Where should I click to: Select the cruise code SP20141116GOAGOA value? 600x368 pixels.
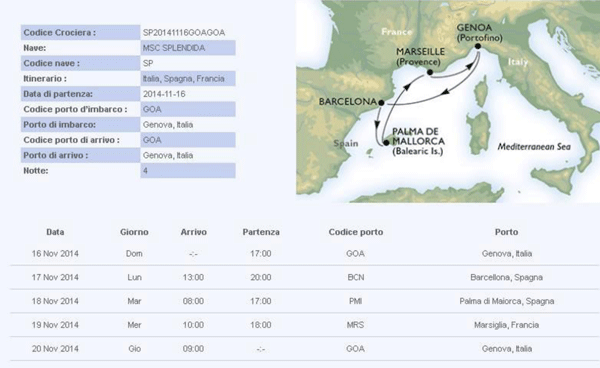(x=184, y=33)
